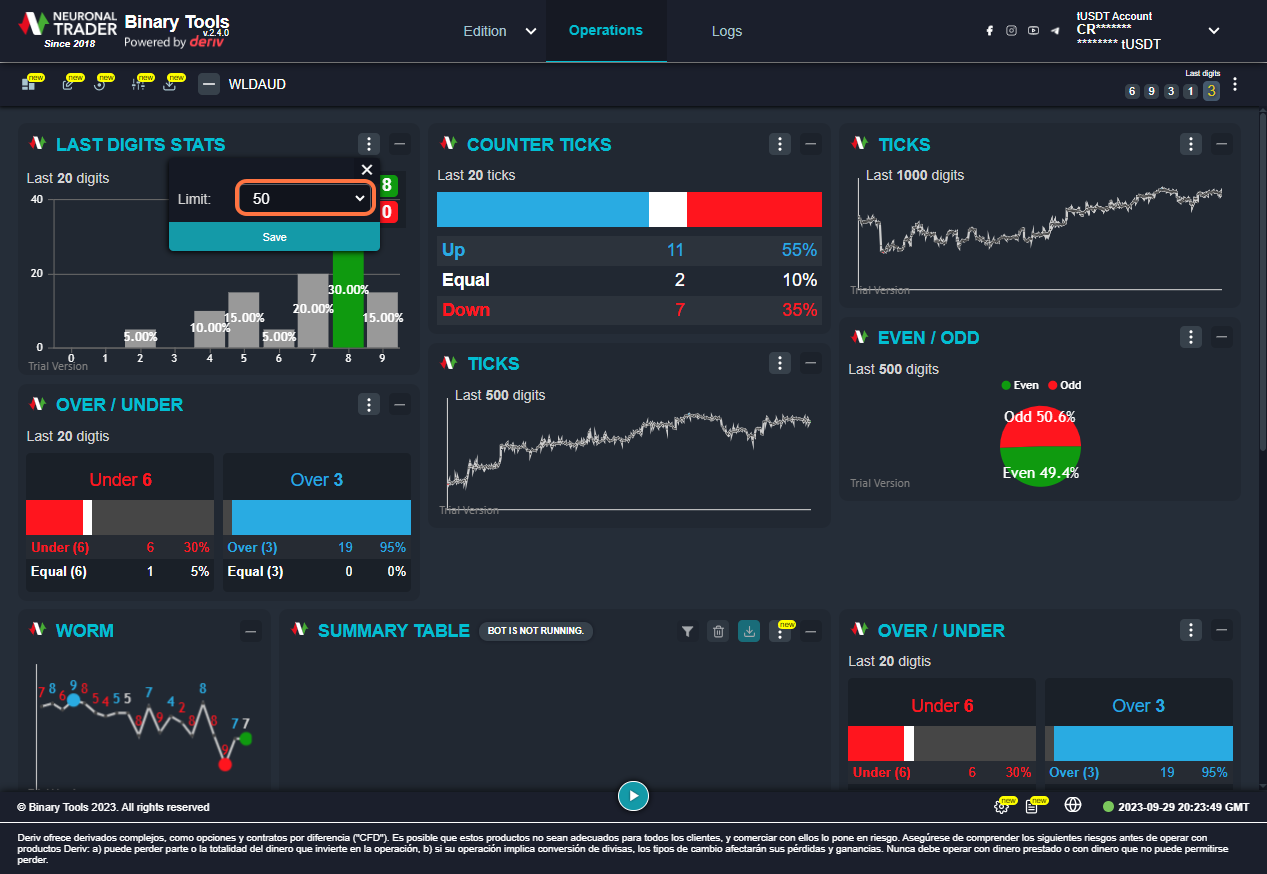Viewport: 1267px width, 874px height.
Task: Minimize the Ticks 500 digits panel
Action: coord(811,363)
